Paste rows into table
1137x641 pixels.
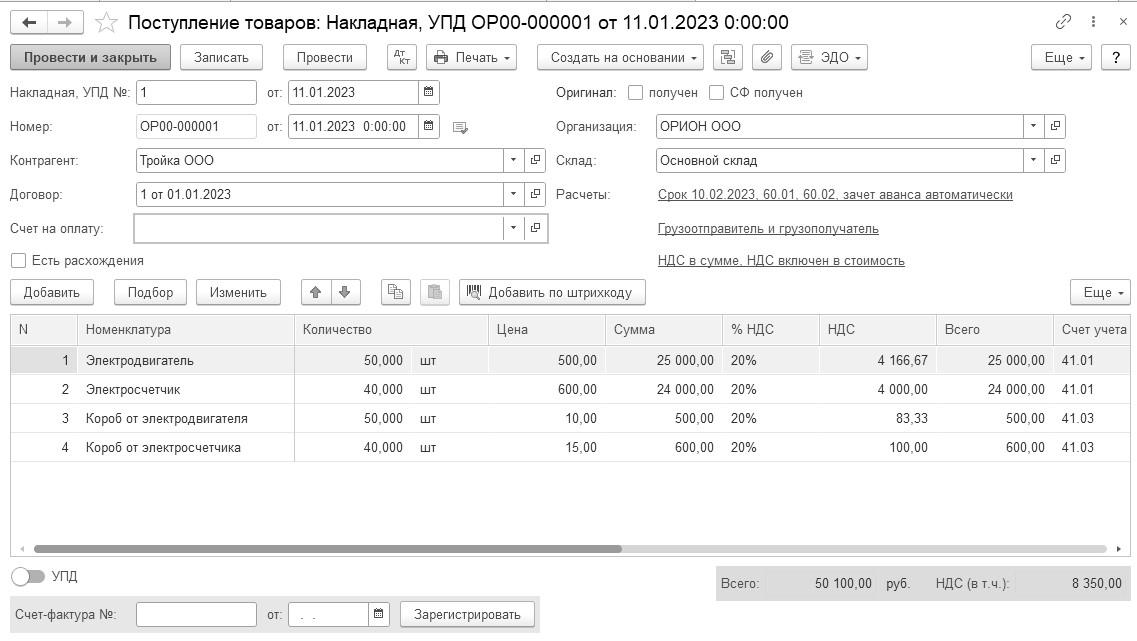click(x=435, y=292)
